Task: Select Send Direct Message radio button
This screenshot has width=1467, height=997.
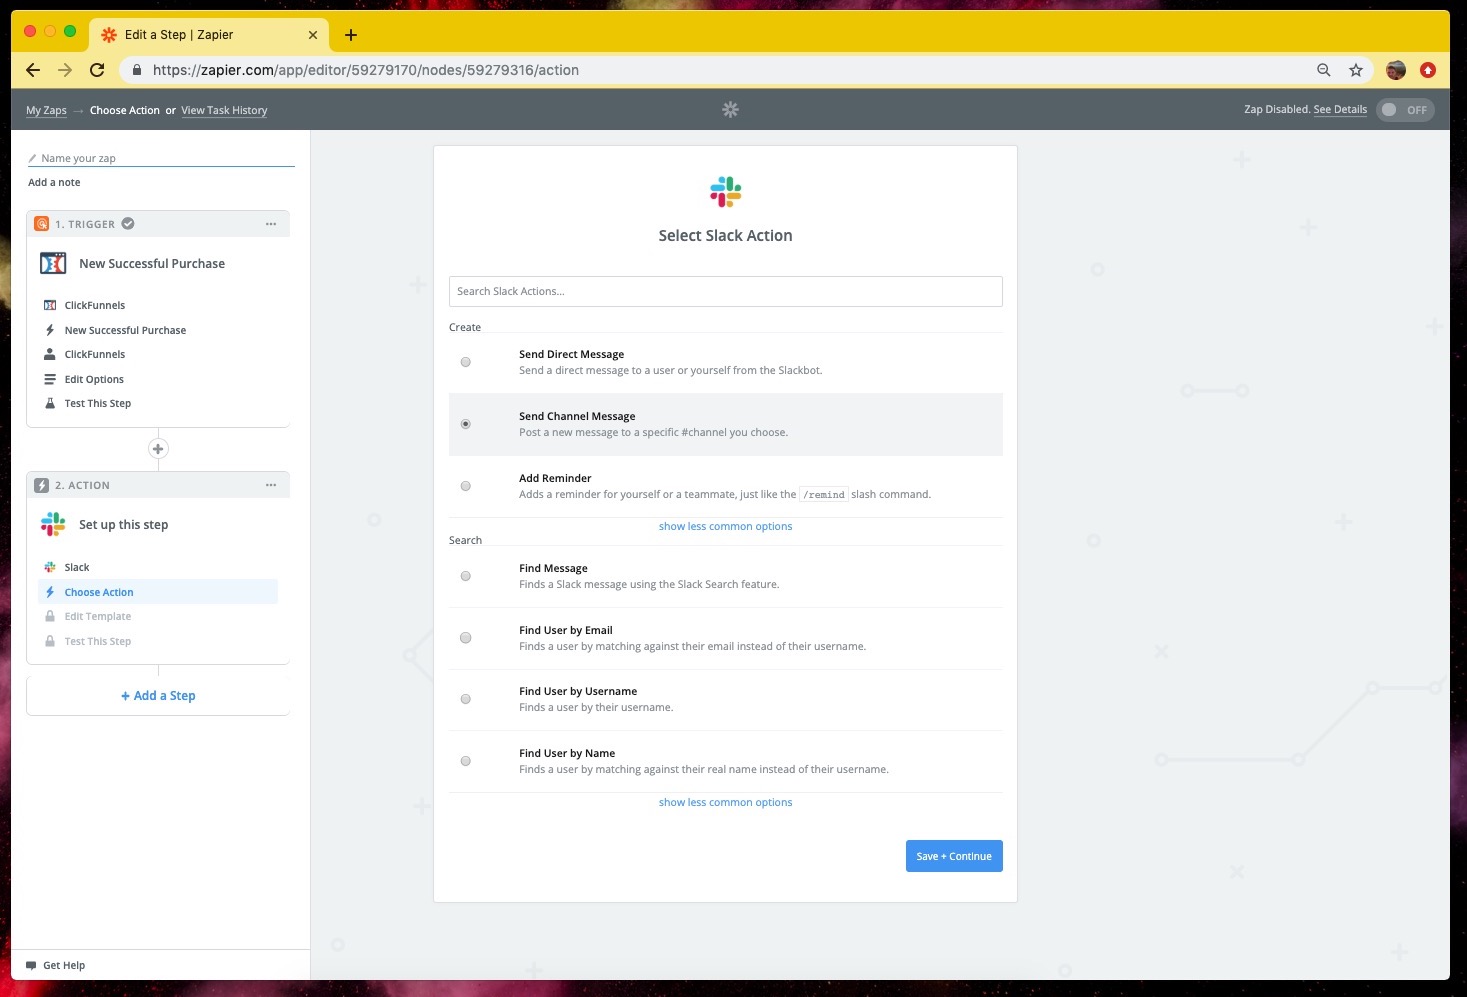Action: [x=466, y=362]
